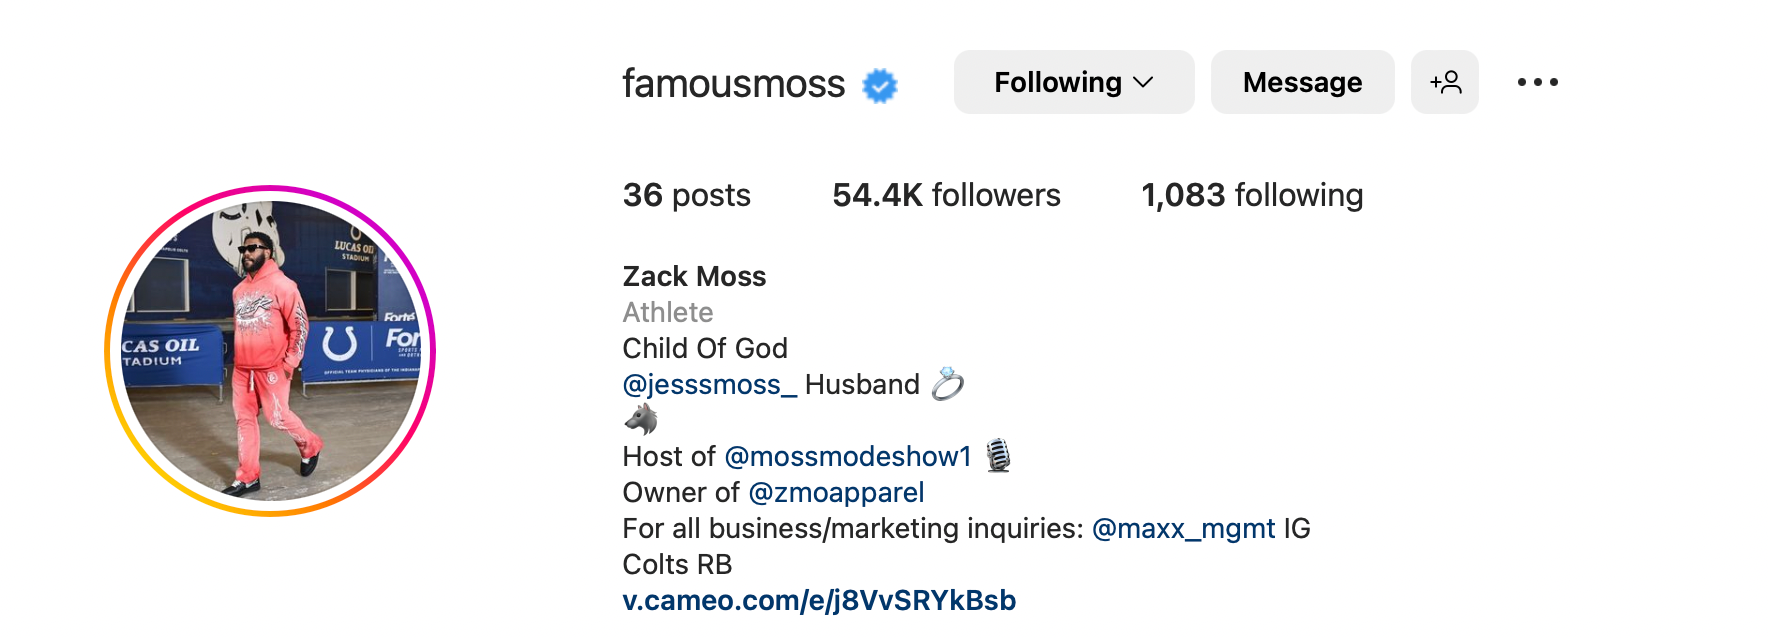Click the chevron arrow inside Following

(1143, 82)
